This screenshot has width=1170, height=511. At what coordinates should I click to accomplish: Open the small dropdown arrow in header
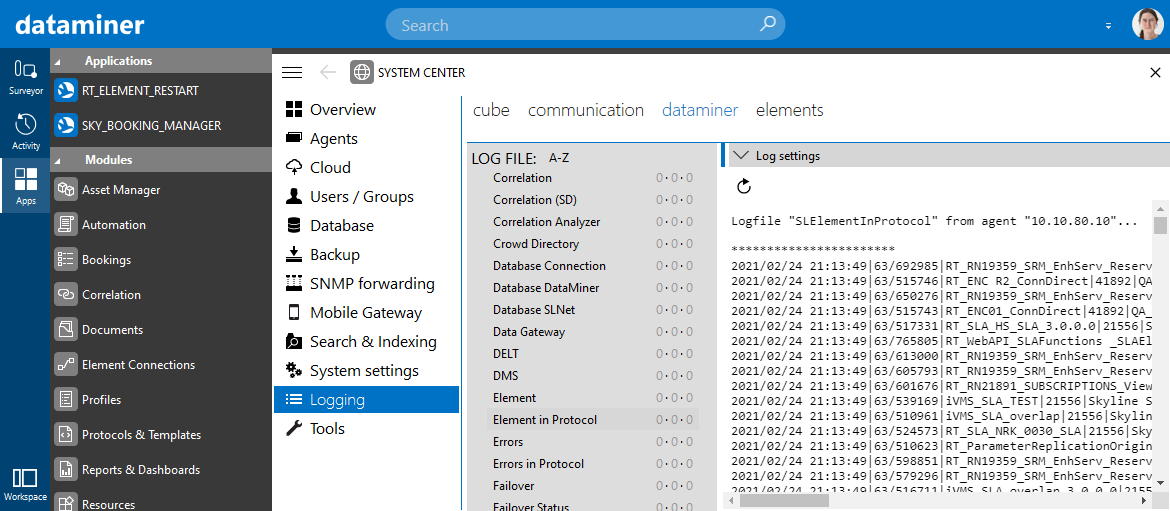point(1109,25)
